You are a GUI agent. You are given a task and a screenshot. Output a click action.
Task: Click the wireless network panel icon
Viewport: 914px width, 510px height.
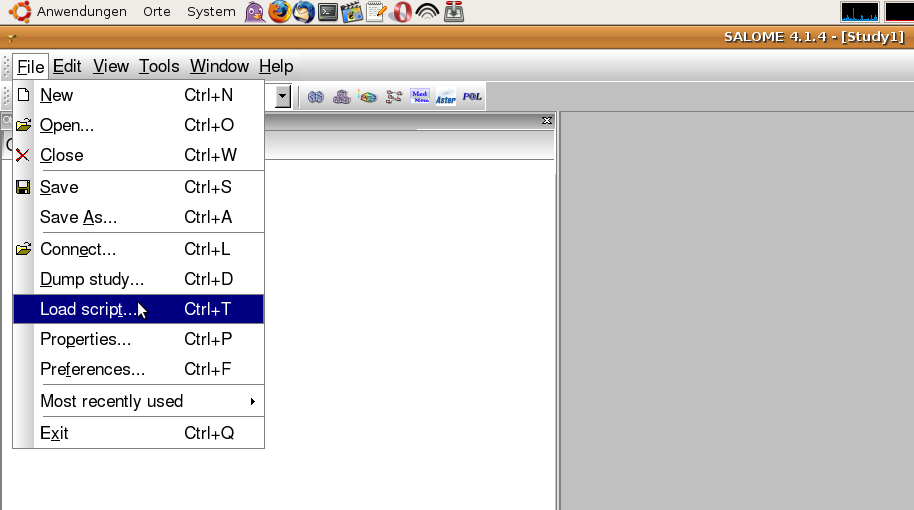(427, 12)
